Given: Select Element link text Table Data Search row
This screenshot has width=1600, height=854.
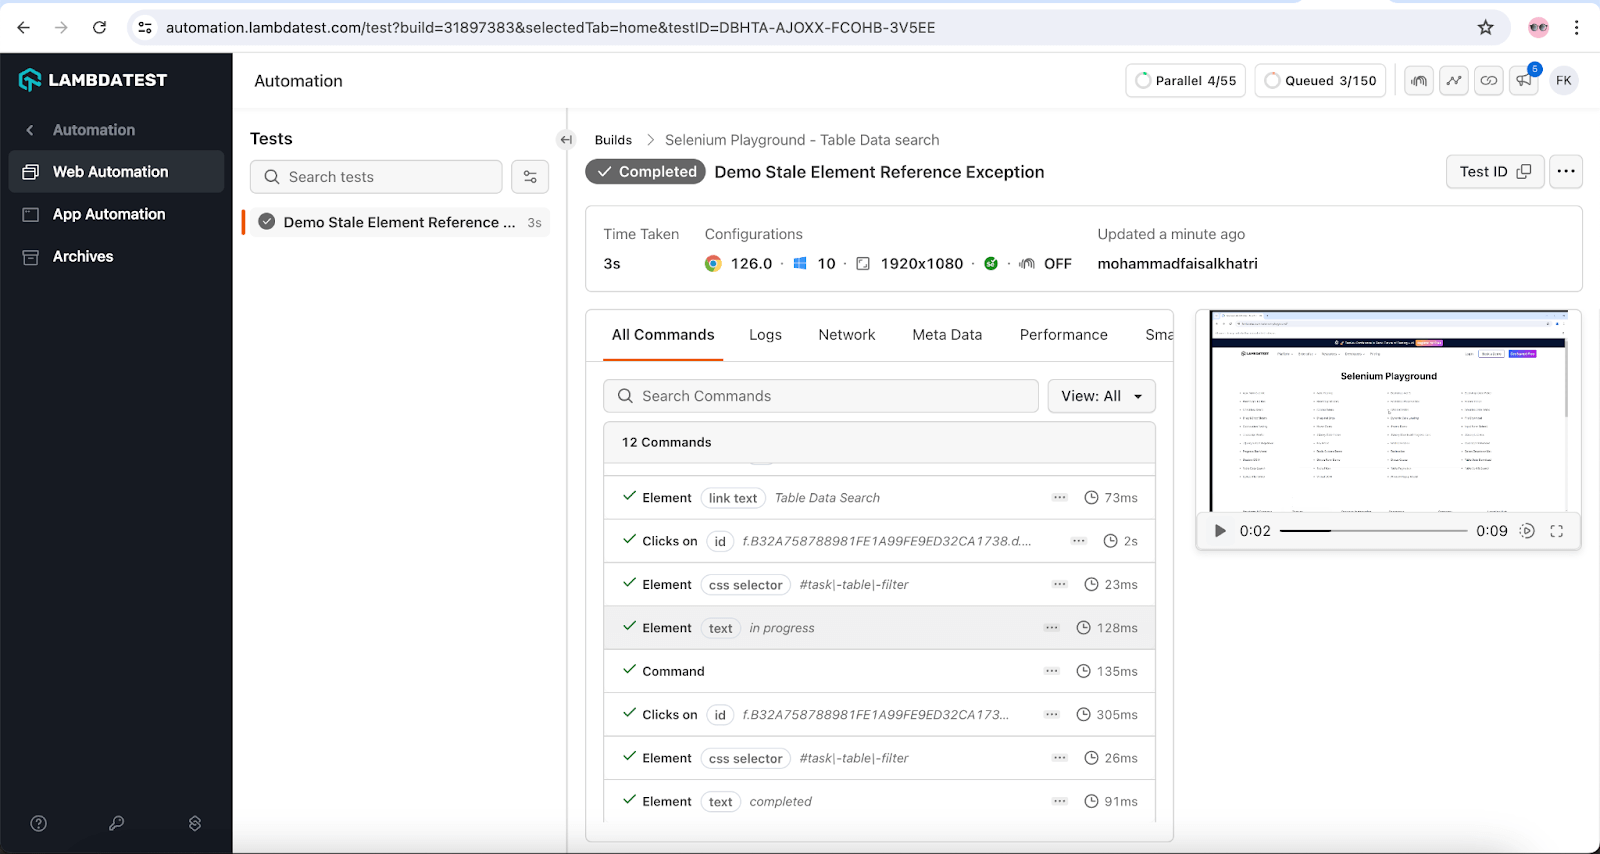Looking at the screenshot, I should click(x=879, y=498).
